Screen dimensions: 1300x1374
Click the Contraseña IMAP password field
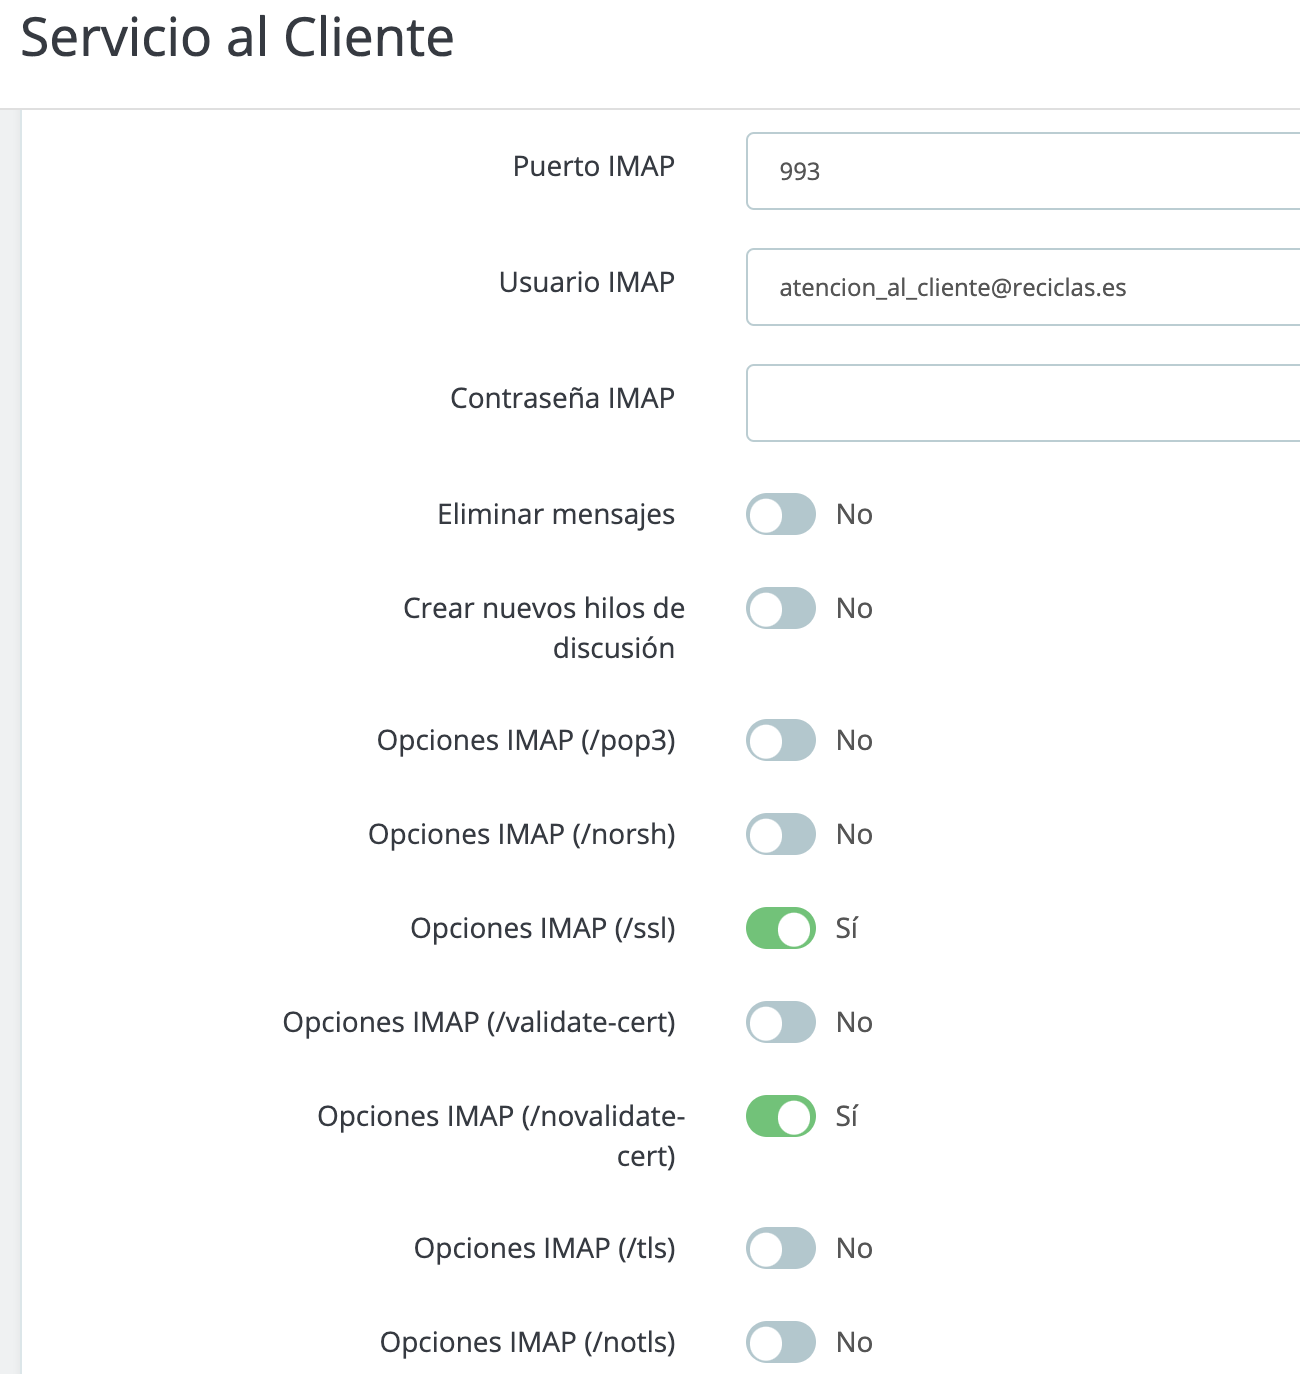(1020, 403)
